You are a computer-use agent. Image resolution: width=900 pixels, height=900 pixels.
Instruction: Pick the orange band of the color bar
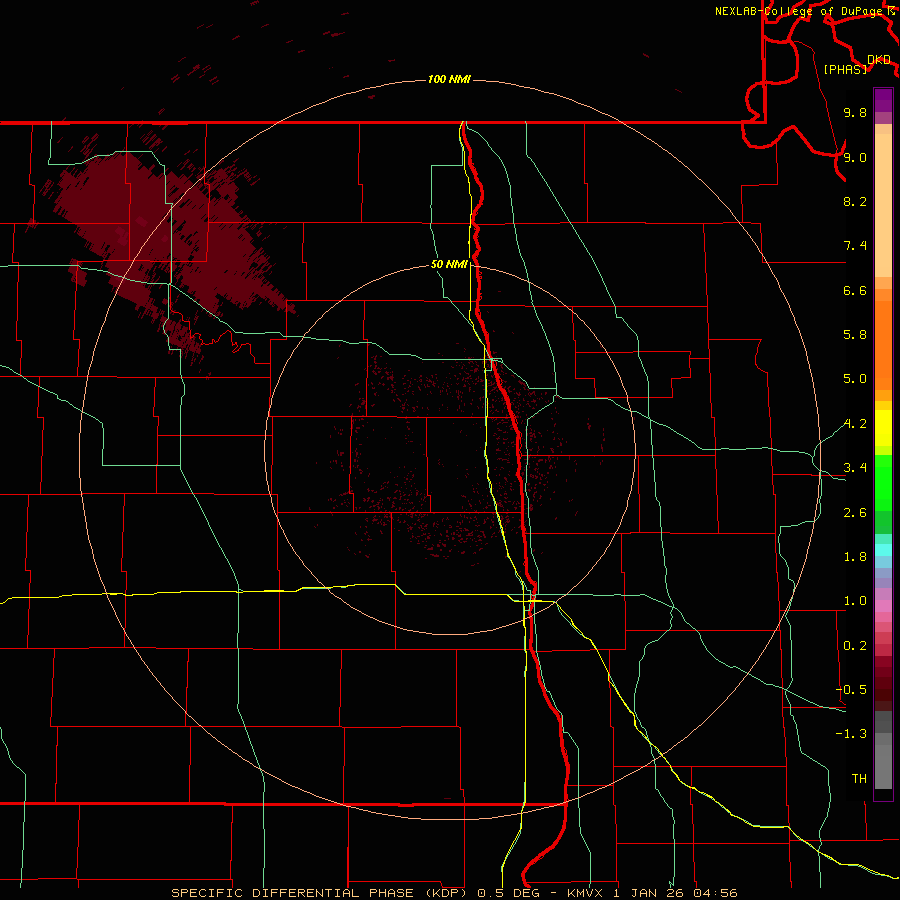(883, 346)
